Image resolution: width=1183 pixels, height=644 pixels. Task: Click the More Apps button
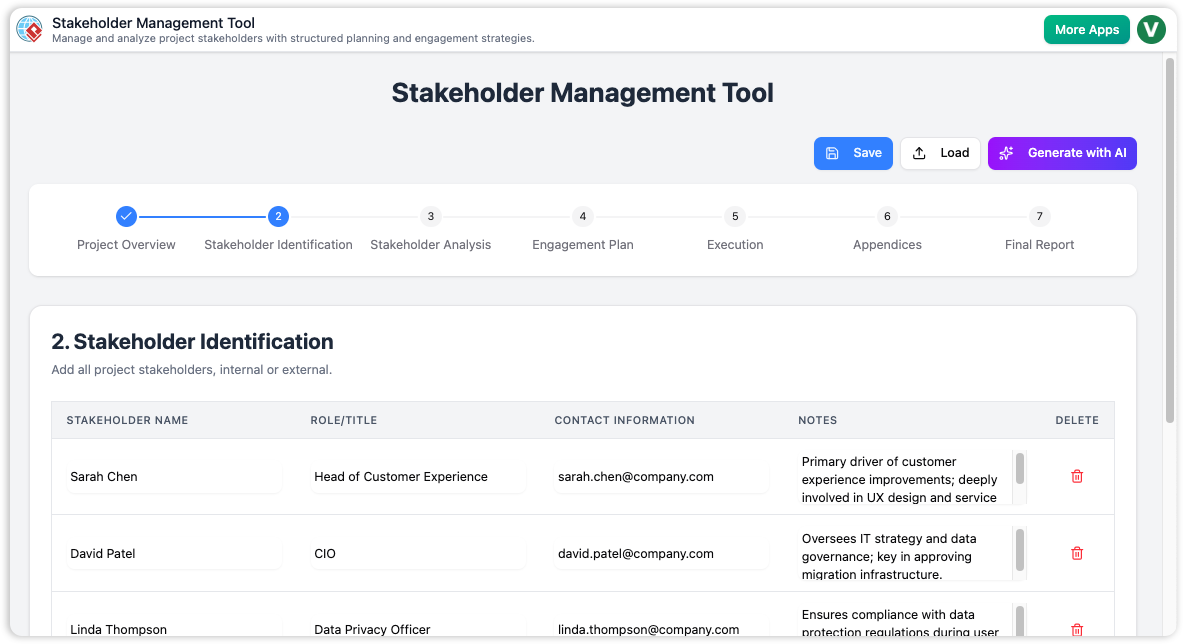1086,29
